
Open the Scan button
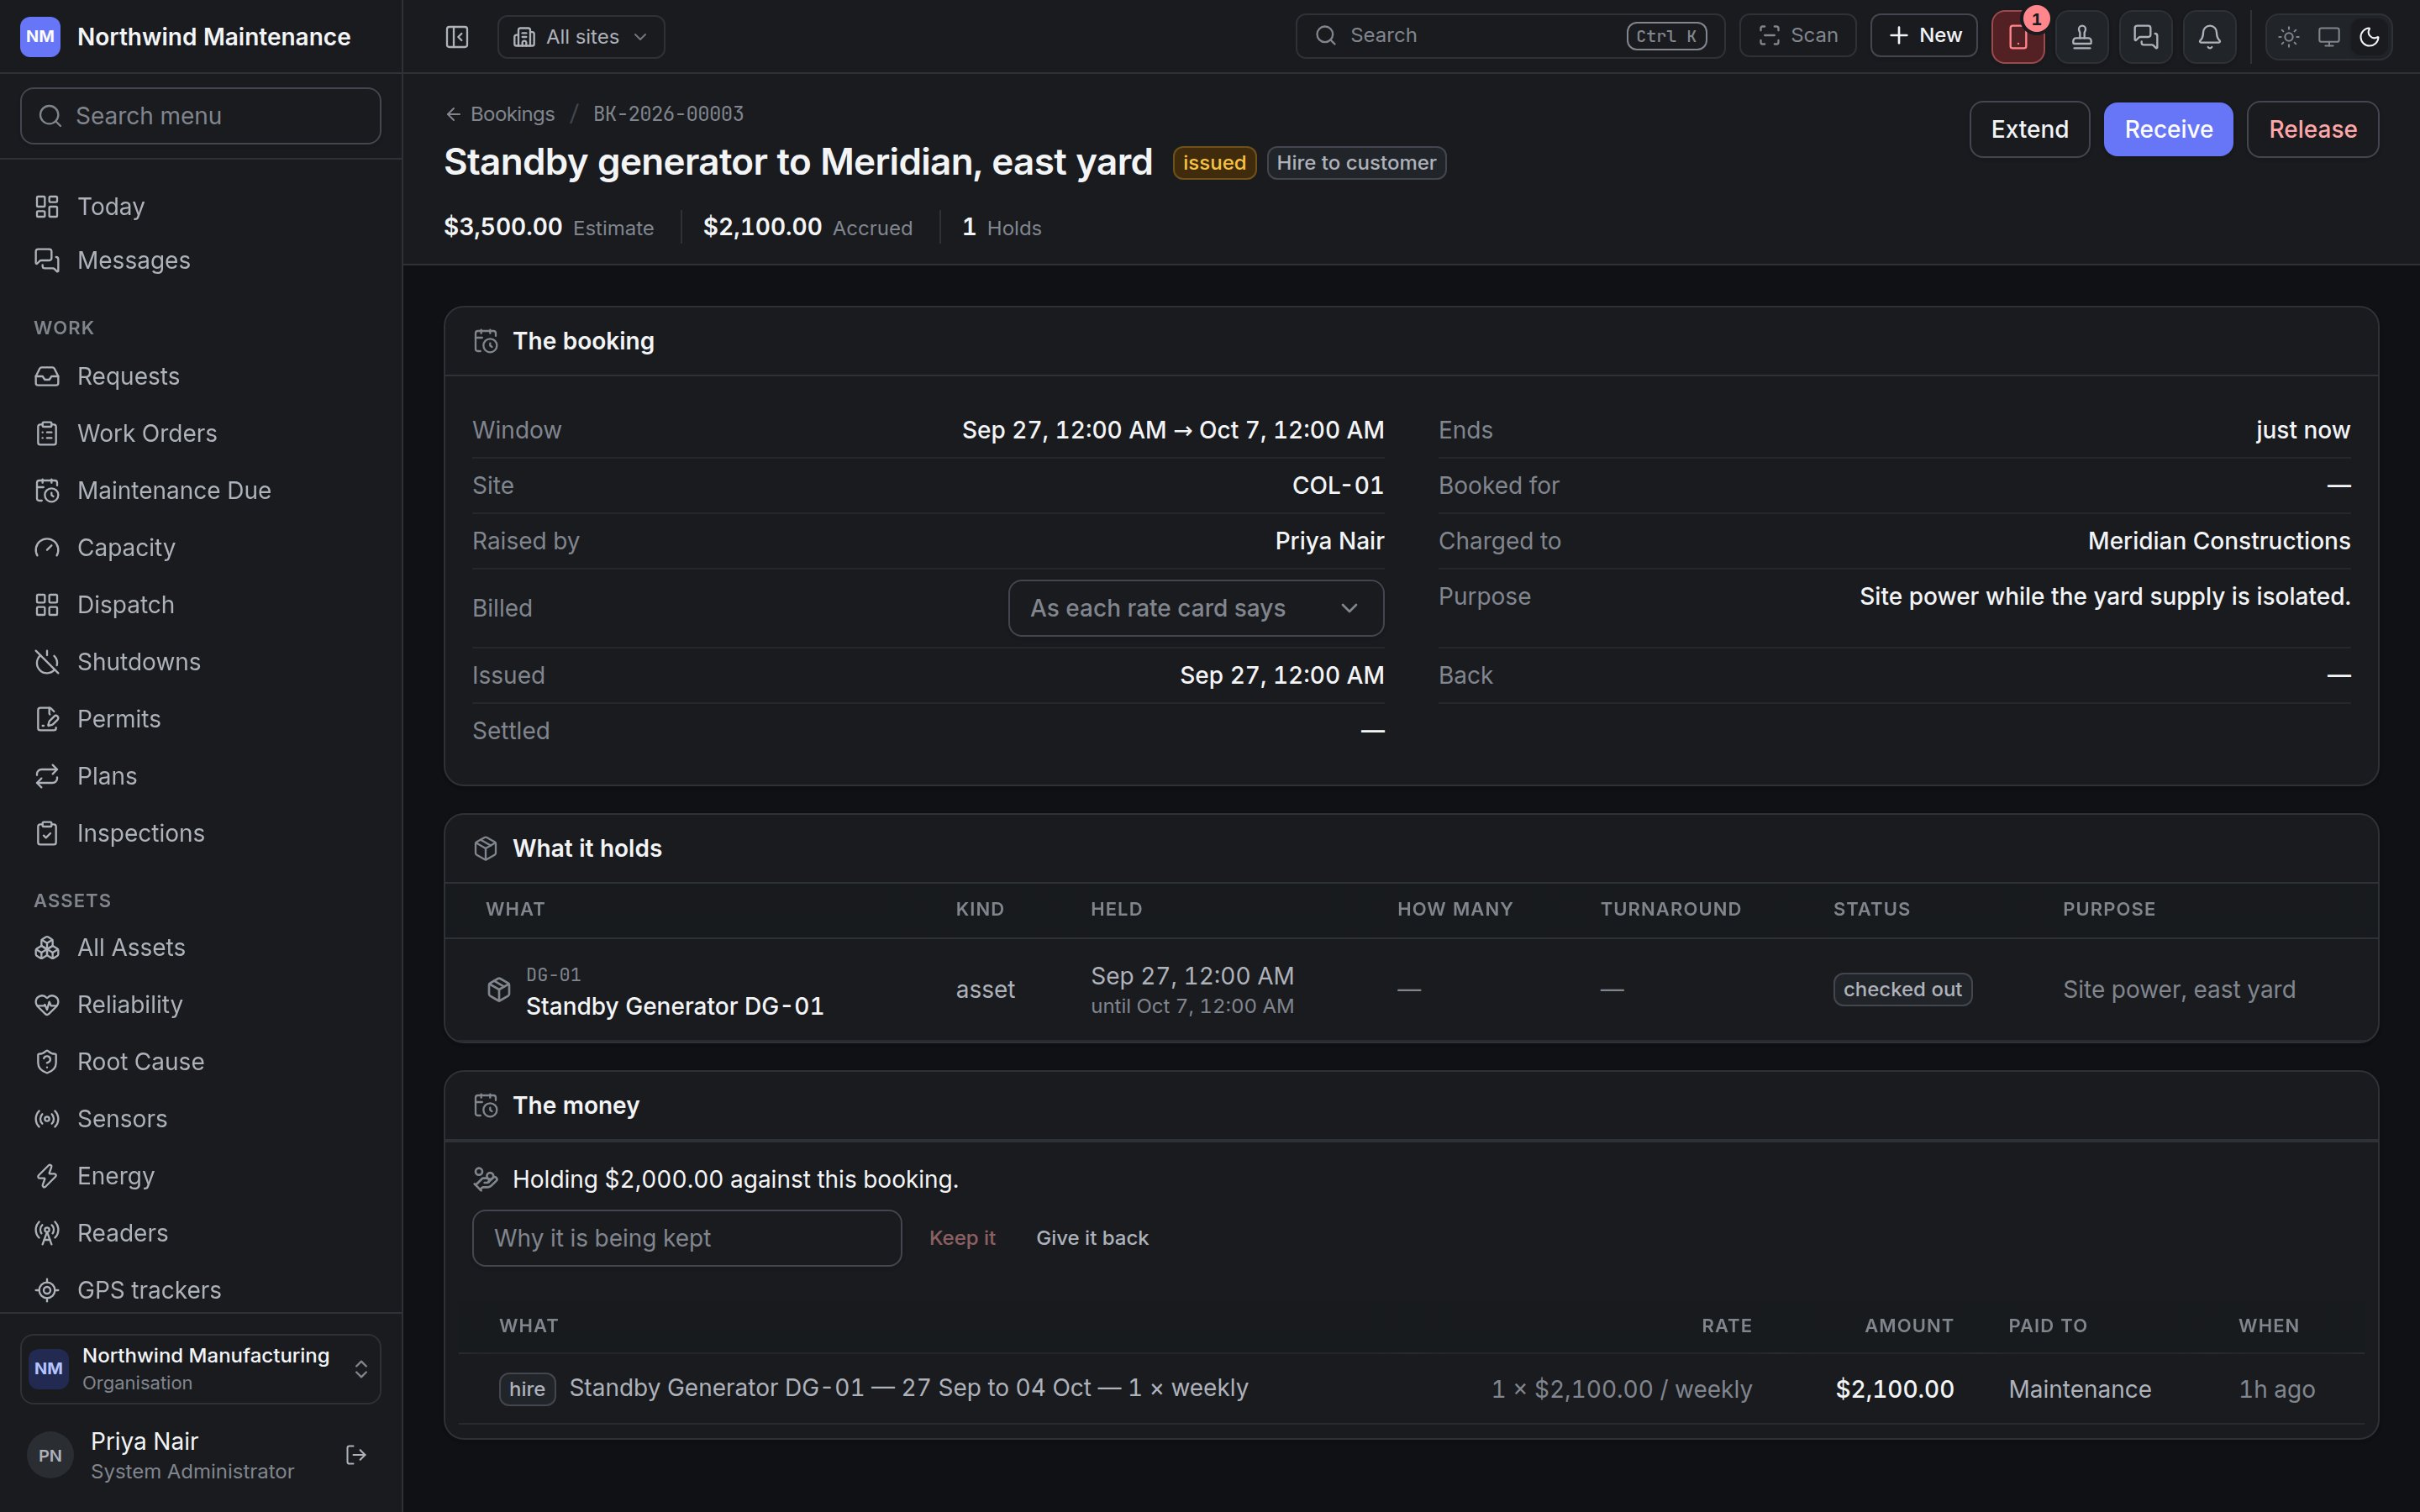pos(1797,36)
